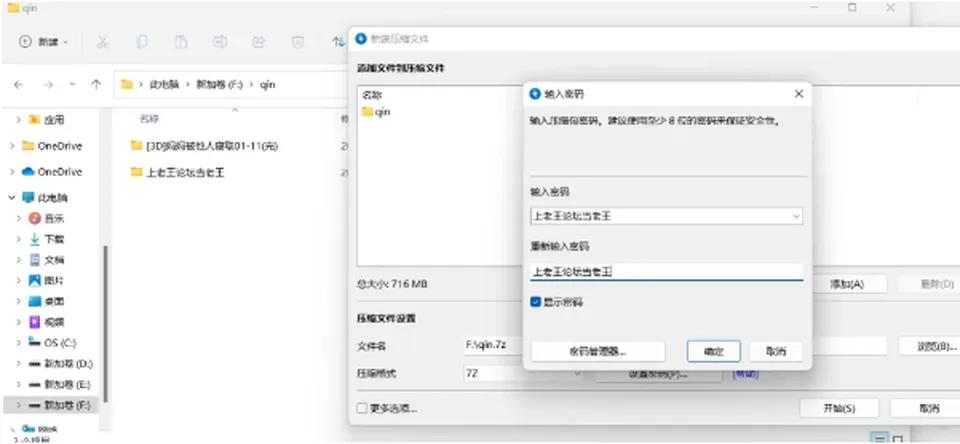The width and height of the screenshot is (960, 444).
Task: Open 应用 in the Explorer sidebar
Action: [x=54, y=120]
